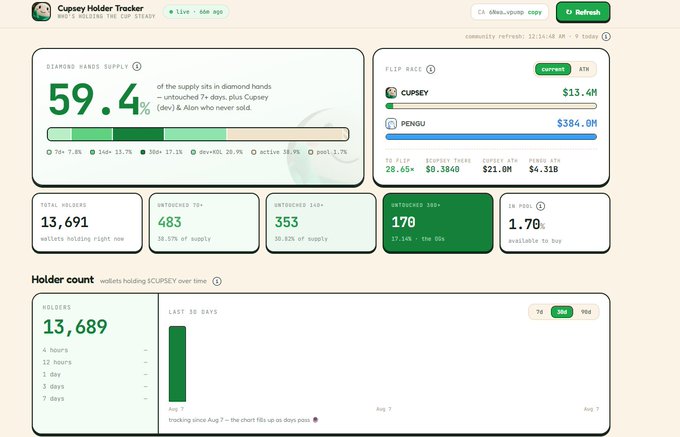Click the $0.3840 price value
This screenshot has height=437, width=680.
(442, 170)
